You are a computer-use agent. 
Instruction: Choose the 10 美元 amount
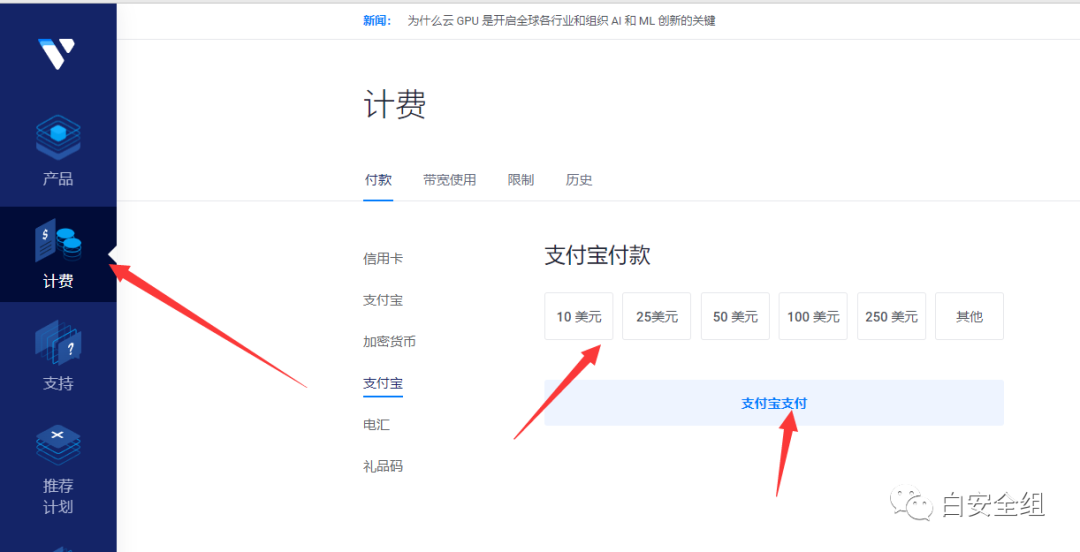(579, 316)
